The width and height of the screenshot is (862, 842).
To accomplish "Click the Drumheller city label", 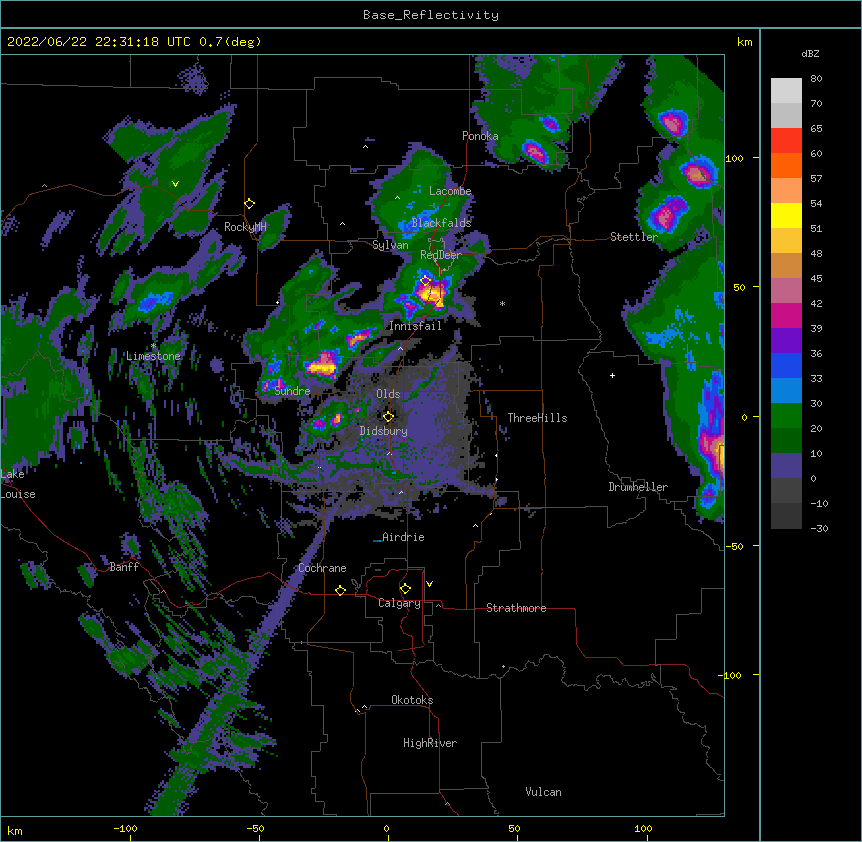I will tap(638, 487).
